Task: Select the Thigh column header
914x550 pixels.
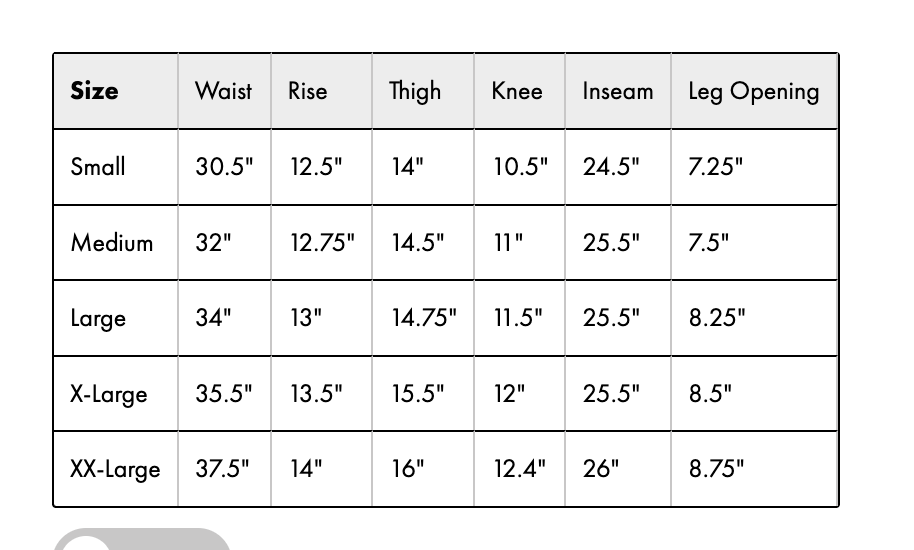Action: click(x=415, y=92)
